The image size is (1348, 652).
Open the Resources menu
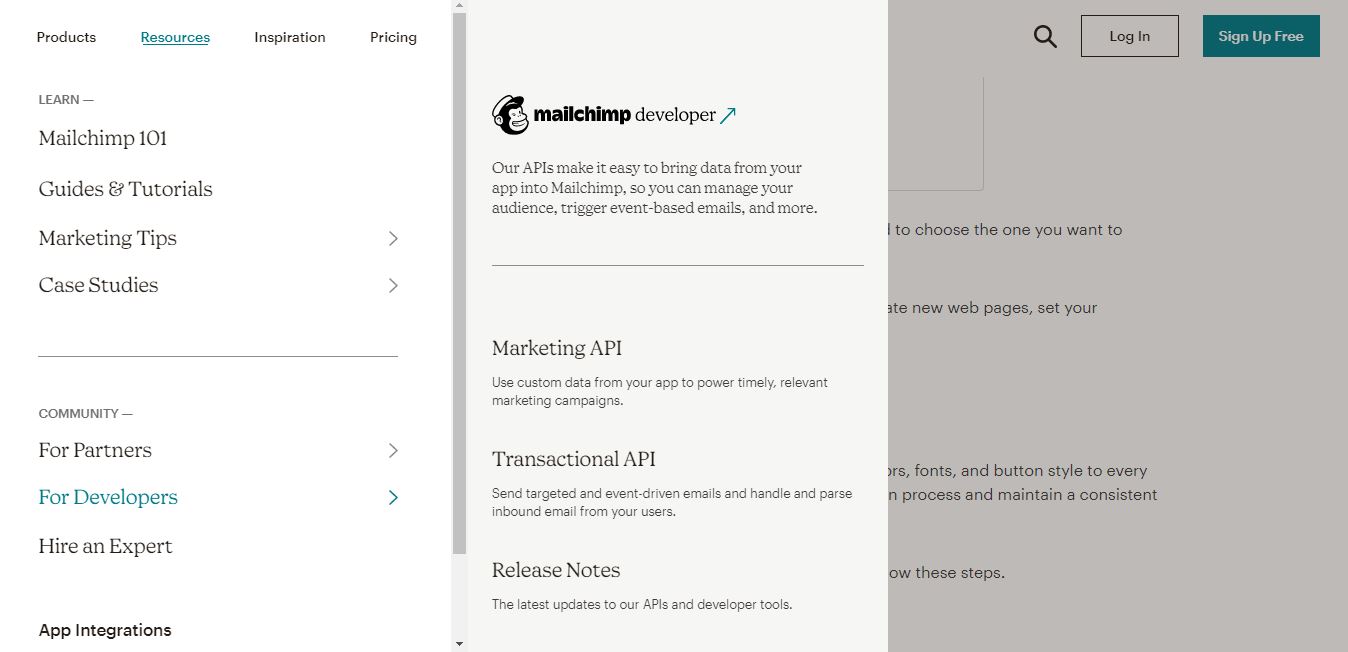point(175,37)
